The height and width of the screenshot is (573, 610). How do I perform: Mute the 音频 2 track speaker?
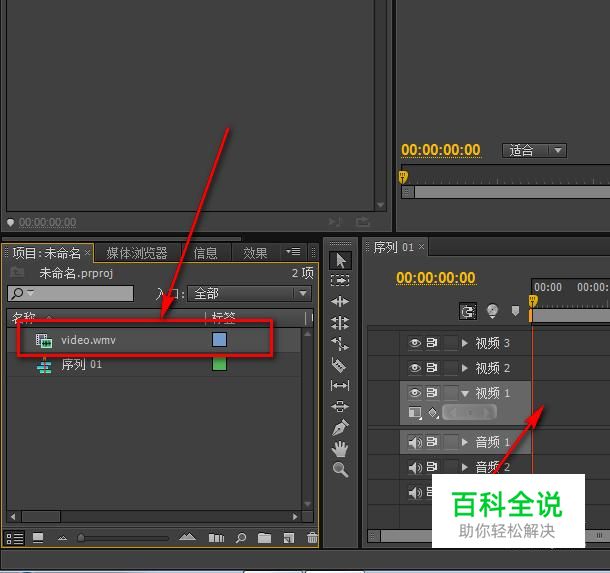(415, 467)
